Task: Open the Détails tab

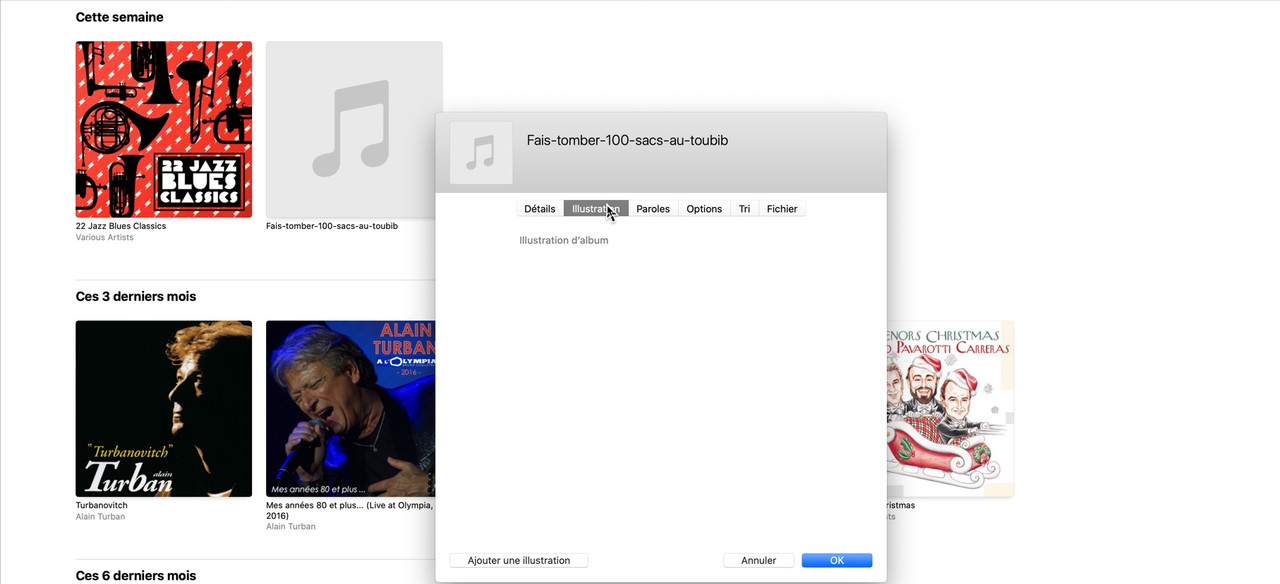Action: click(539, 209)
